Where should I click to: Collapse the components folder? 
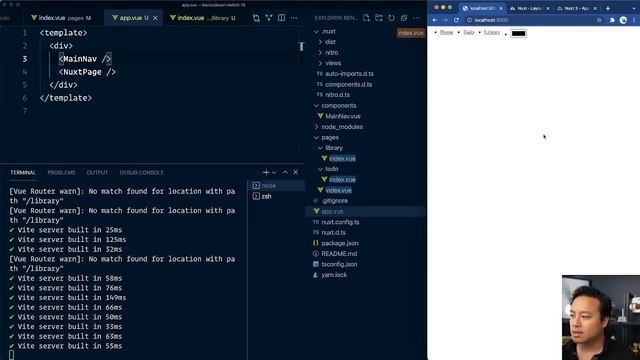pos(338,106)
